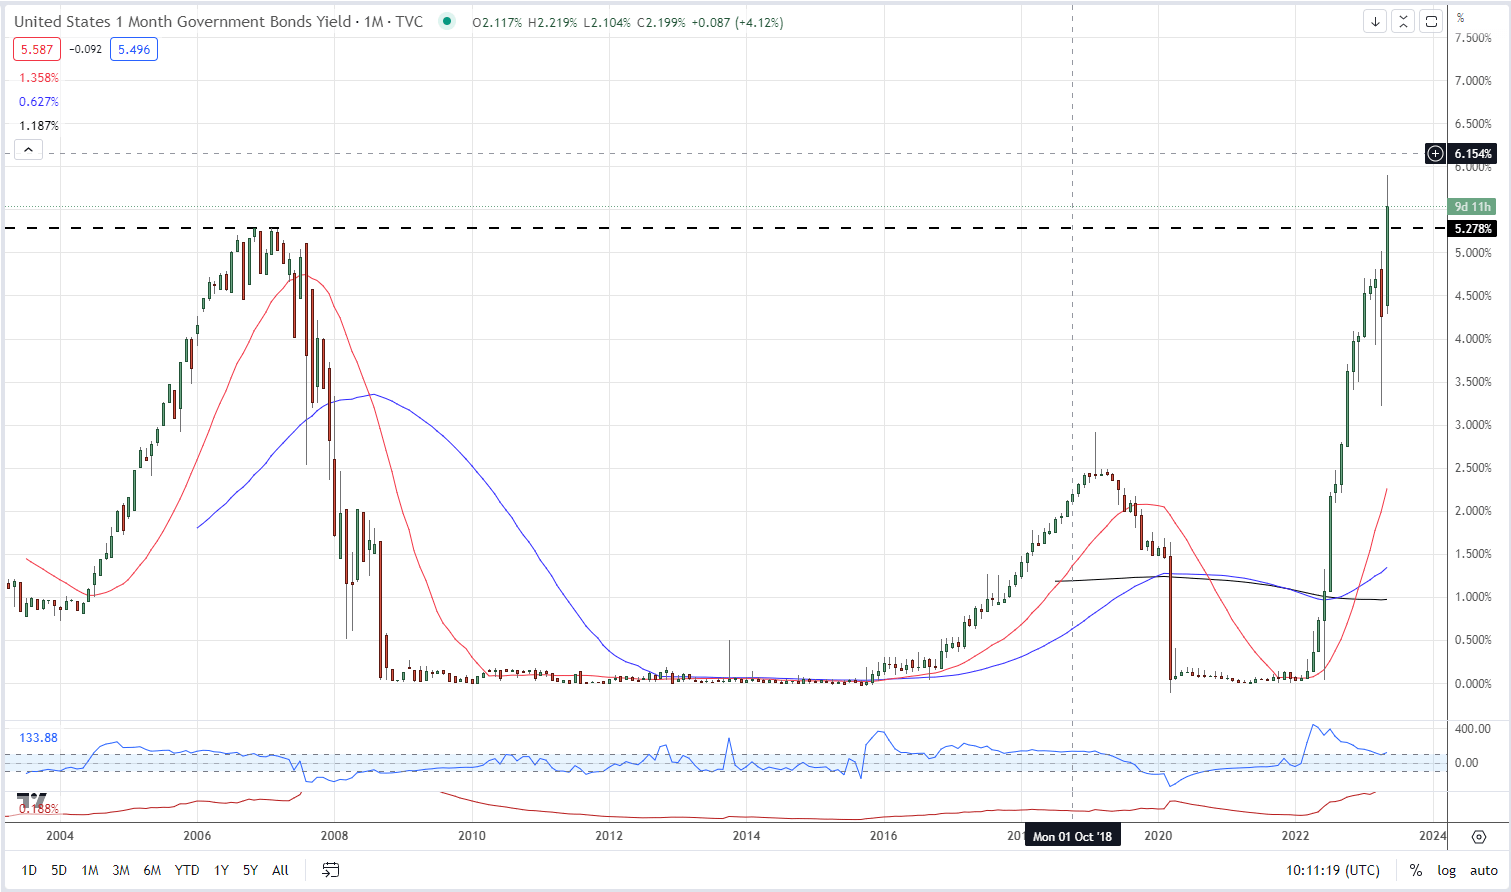Click the 6.154% crosshair price label
The height and width of the screenshot is (892, 1511).
click(1473, 153)
